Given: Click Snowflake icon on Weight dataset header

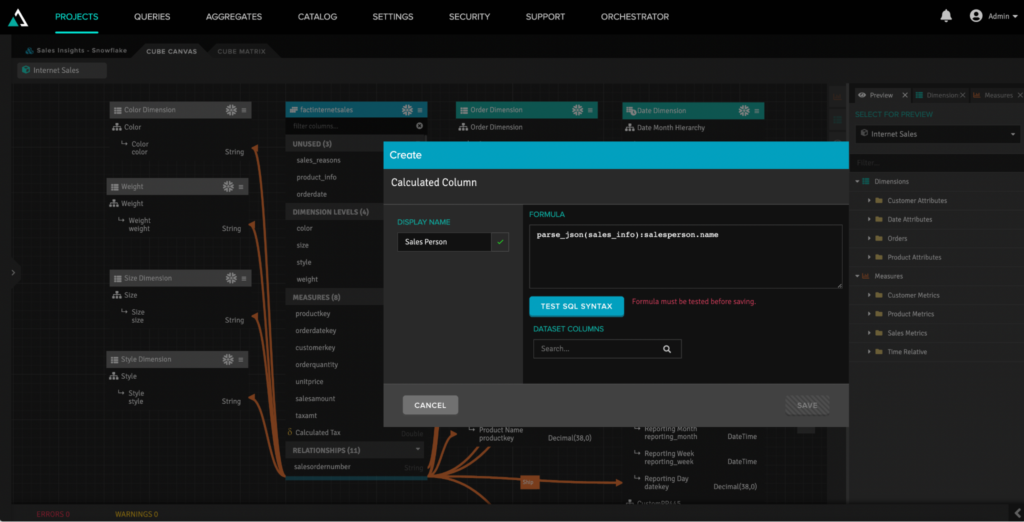Looking at the screenshot, I should pyautogui.click(x=228, y=187).
